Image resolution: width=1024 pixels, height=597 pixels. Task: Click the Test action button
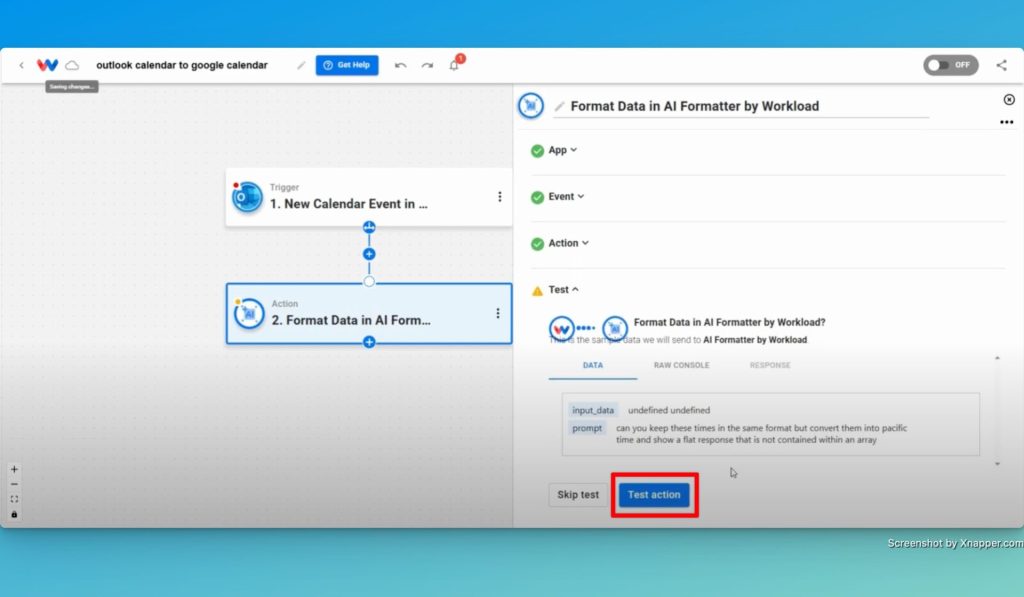[654, 495]
